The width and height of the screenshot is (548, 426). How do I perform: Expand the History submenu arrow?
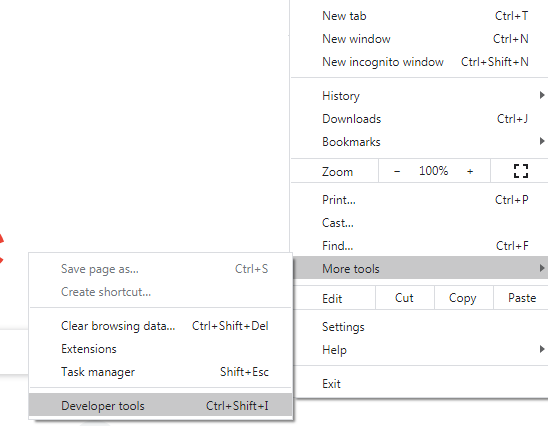coord(542,95)
